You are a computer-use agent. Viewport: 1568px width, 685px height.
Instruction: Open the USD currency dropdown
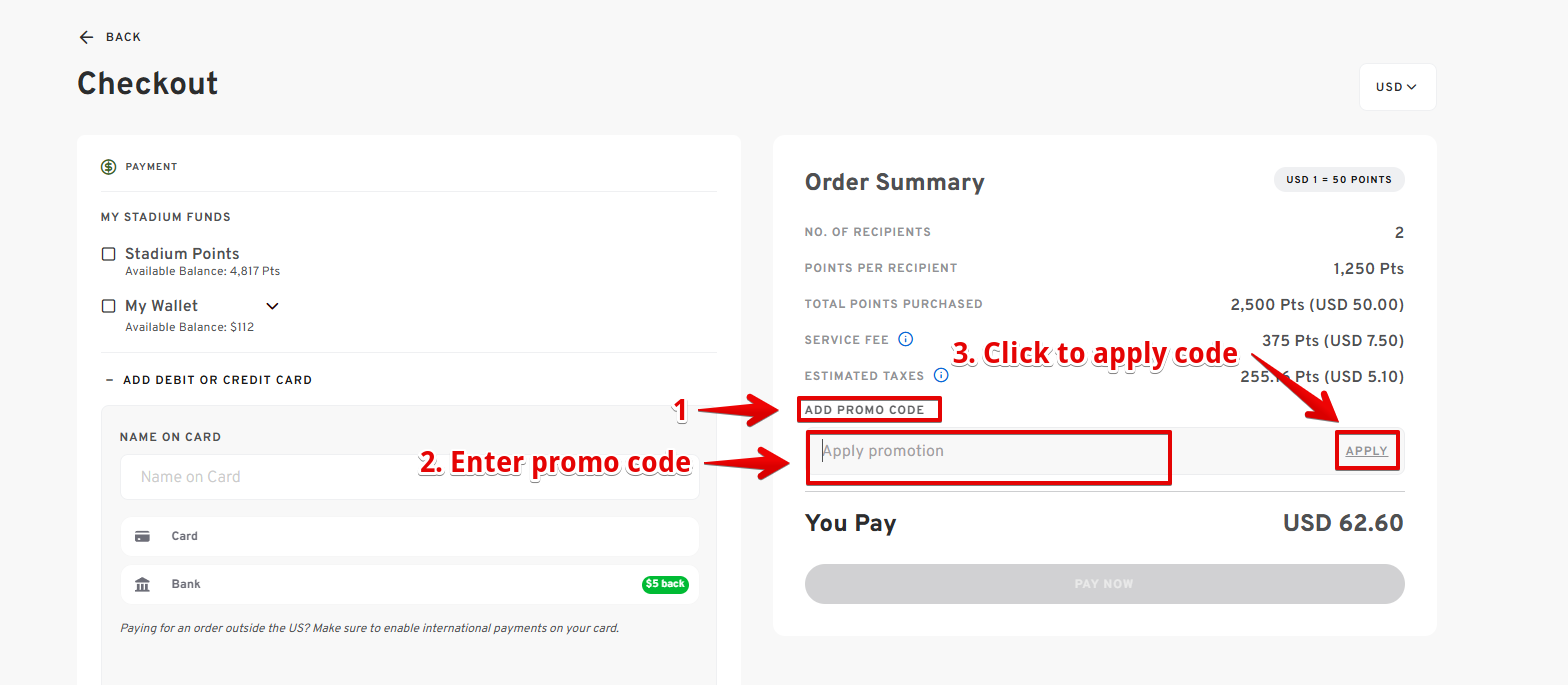click(x=1397, y=87)
